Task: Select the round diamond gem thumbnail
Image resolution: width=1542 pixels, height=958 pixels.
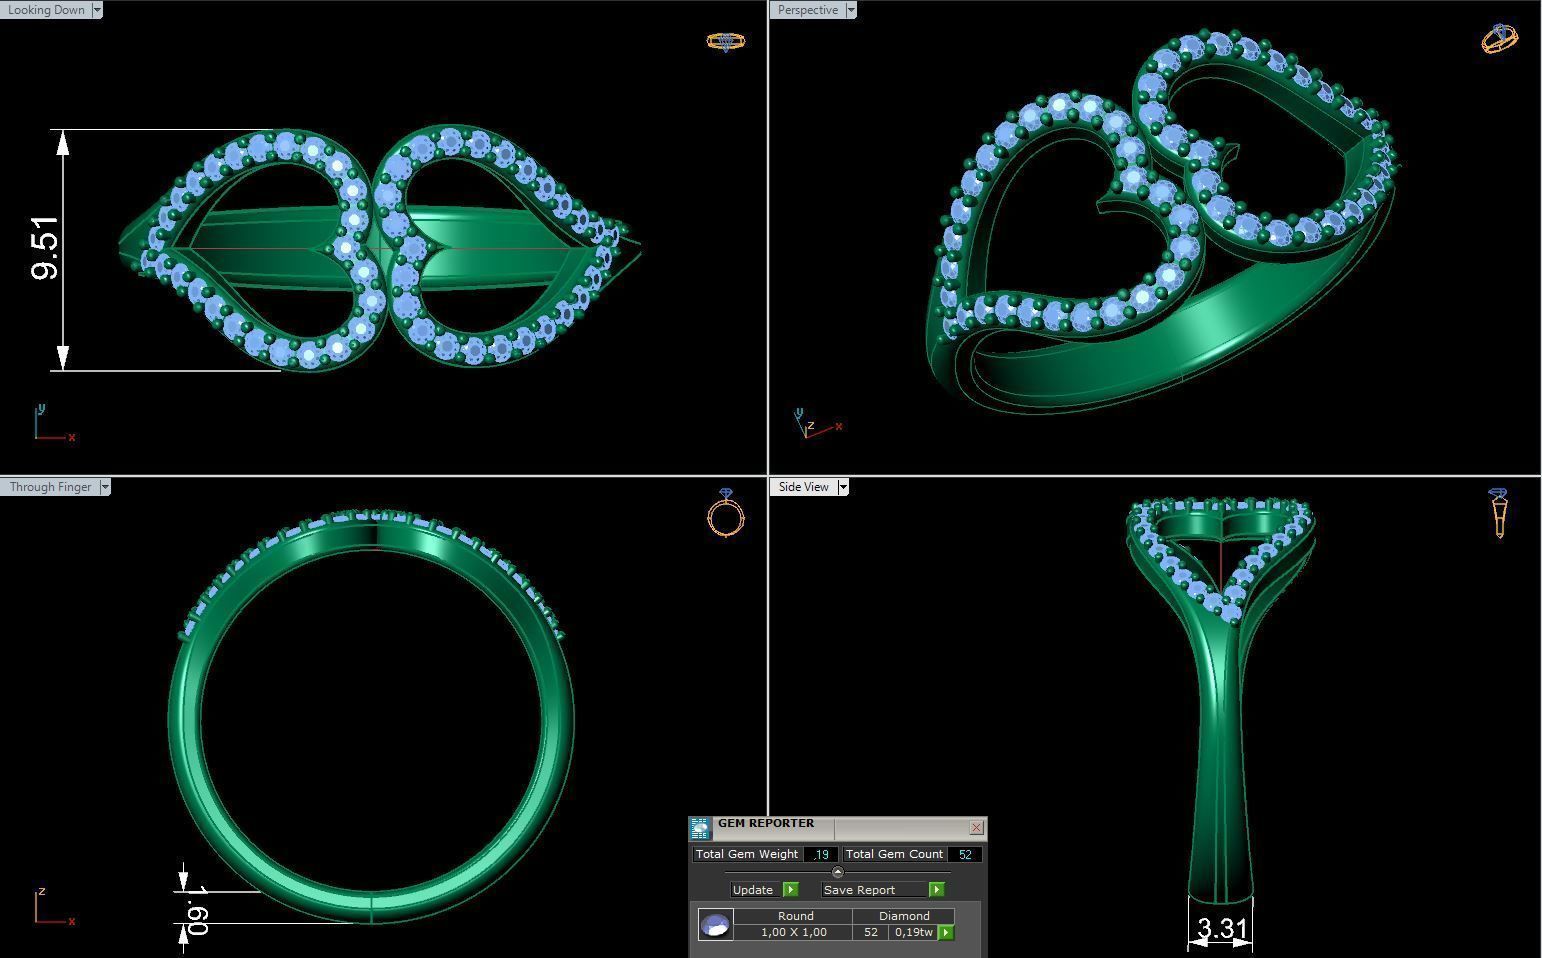Action: (715, 925)
